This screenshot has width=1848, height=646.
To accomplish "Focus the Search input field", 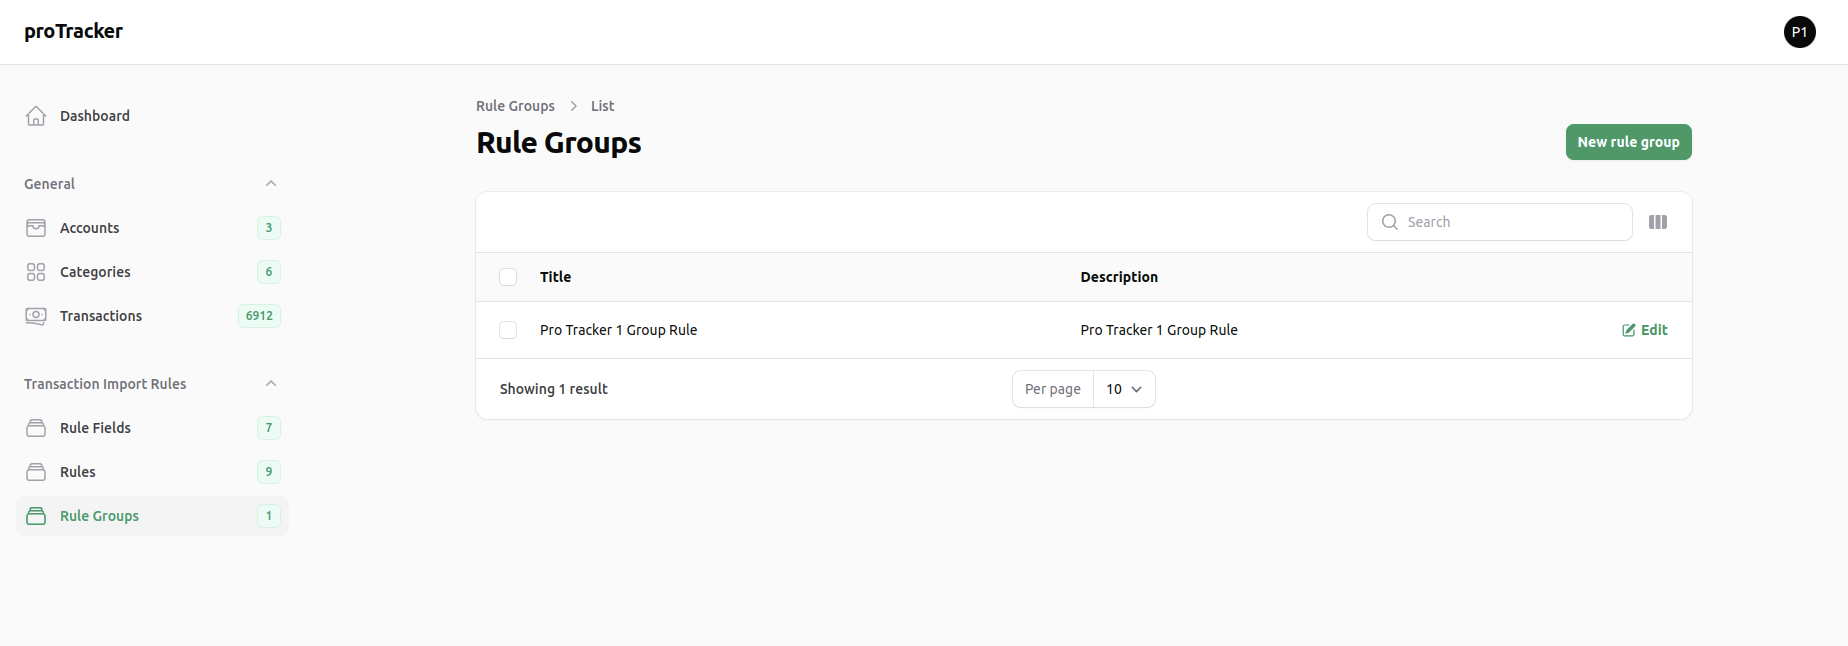I will pos(1510,222).
